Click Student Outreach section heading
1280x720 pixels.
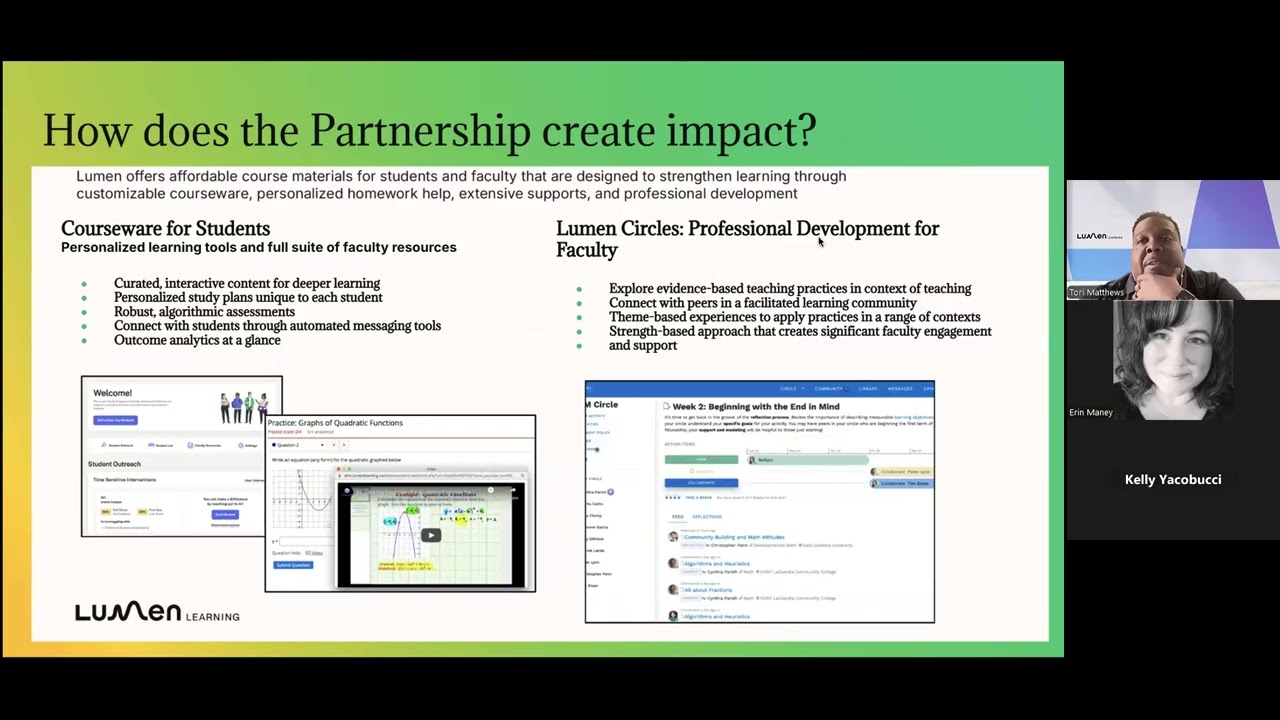coord(114,464)
